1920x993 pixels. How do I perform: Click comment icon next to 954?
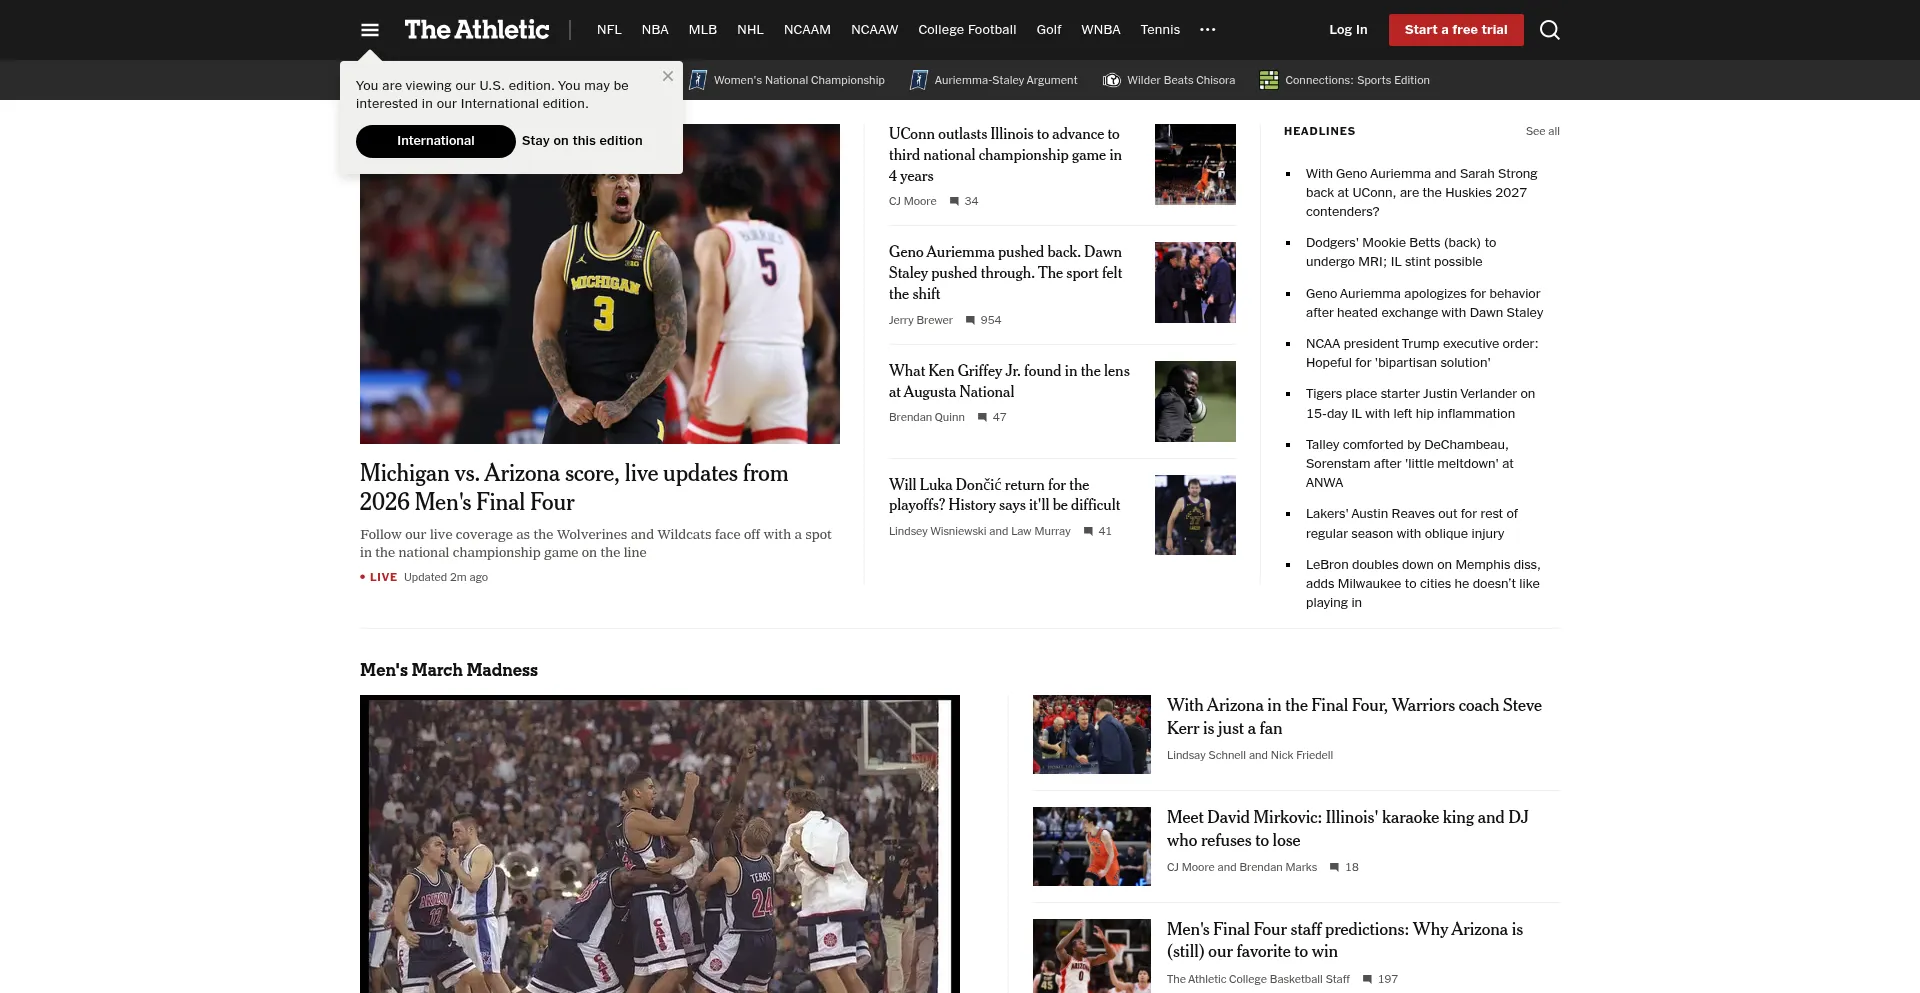(x=970, y=320)
